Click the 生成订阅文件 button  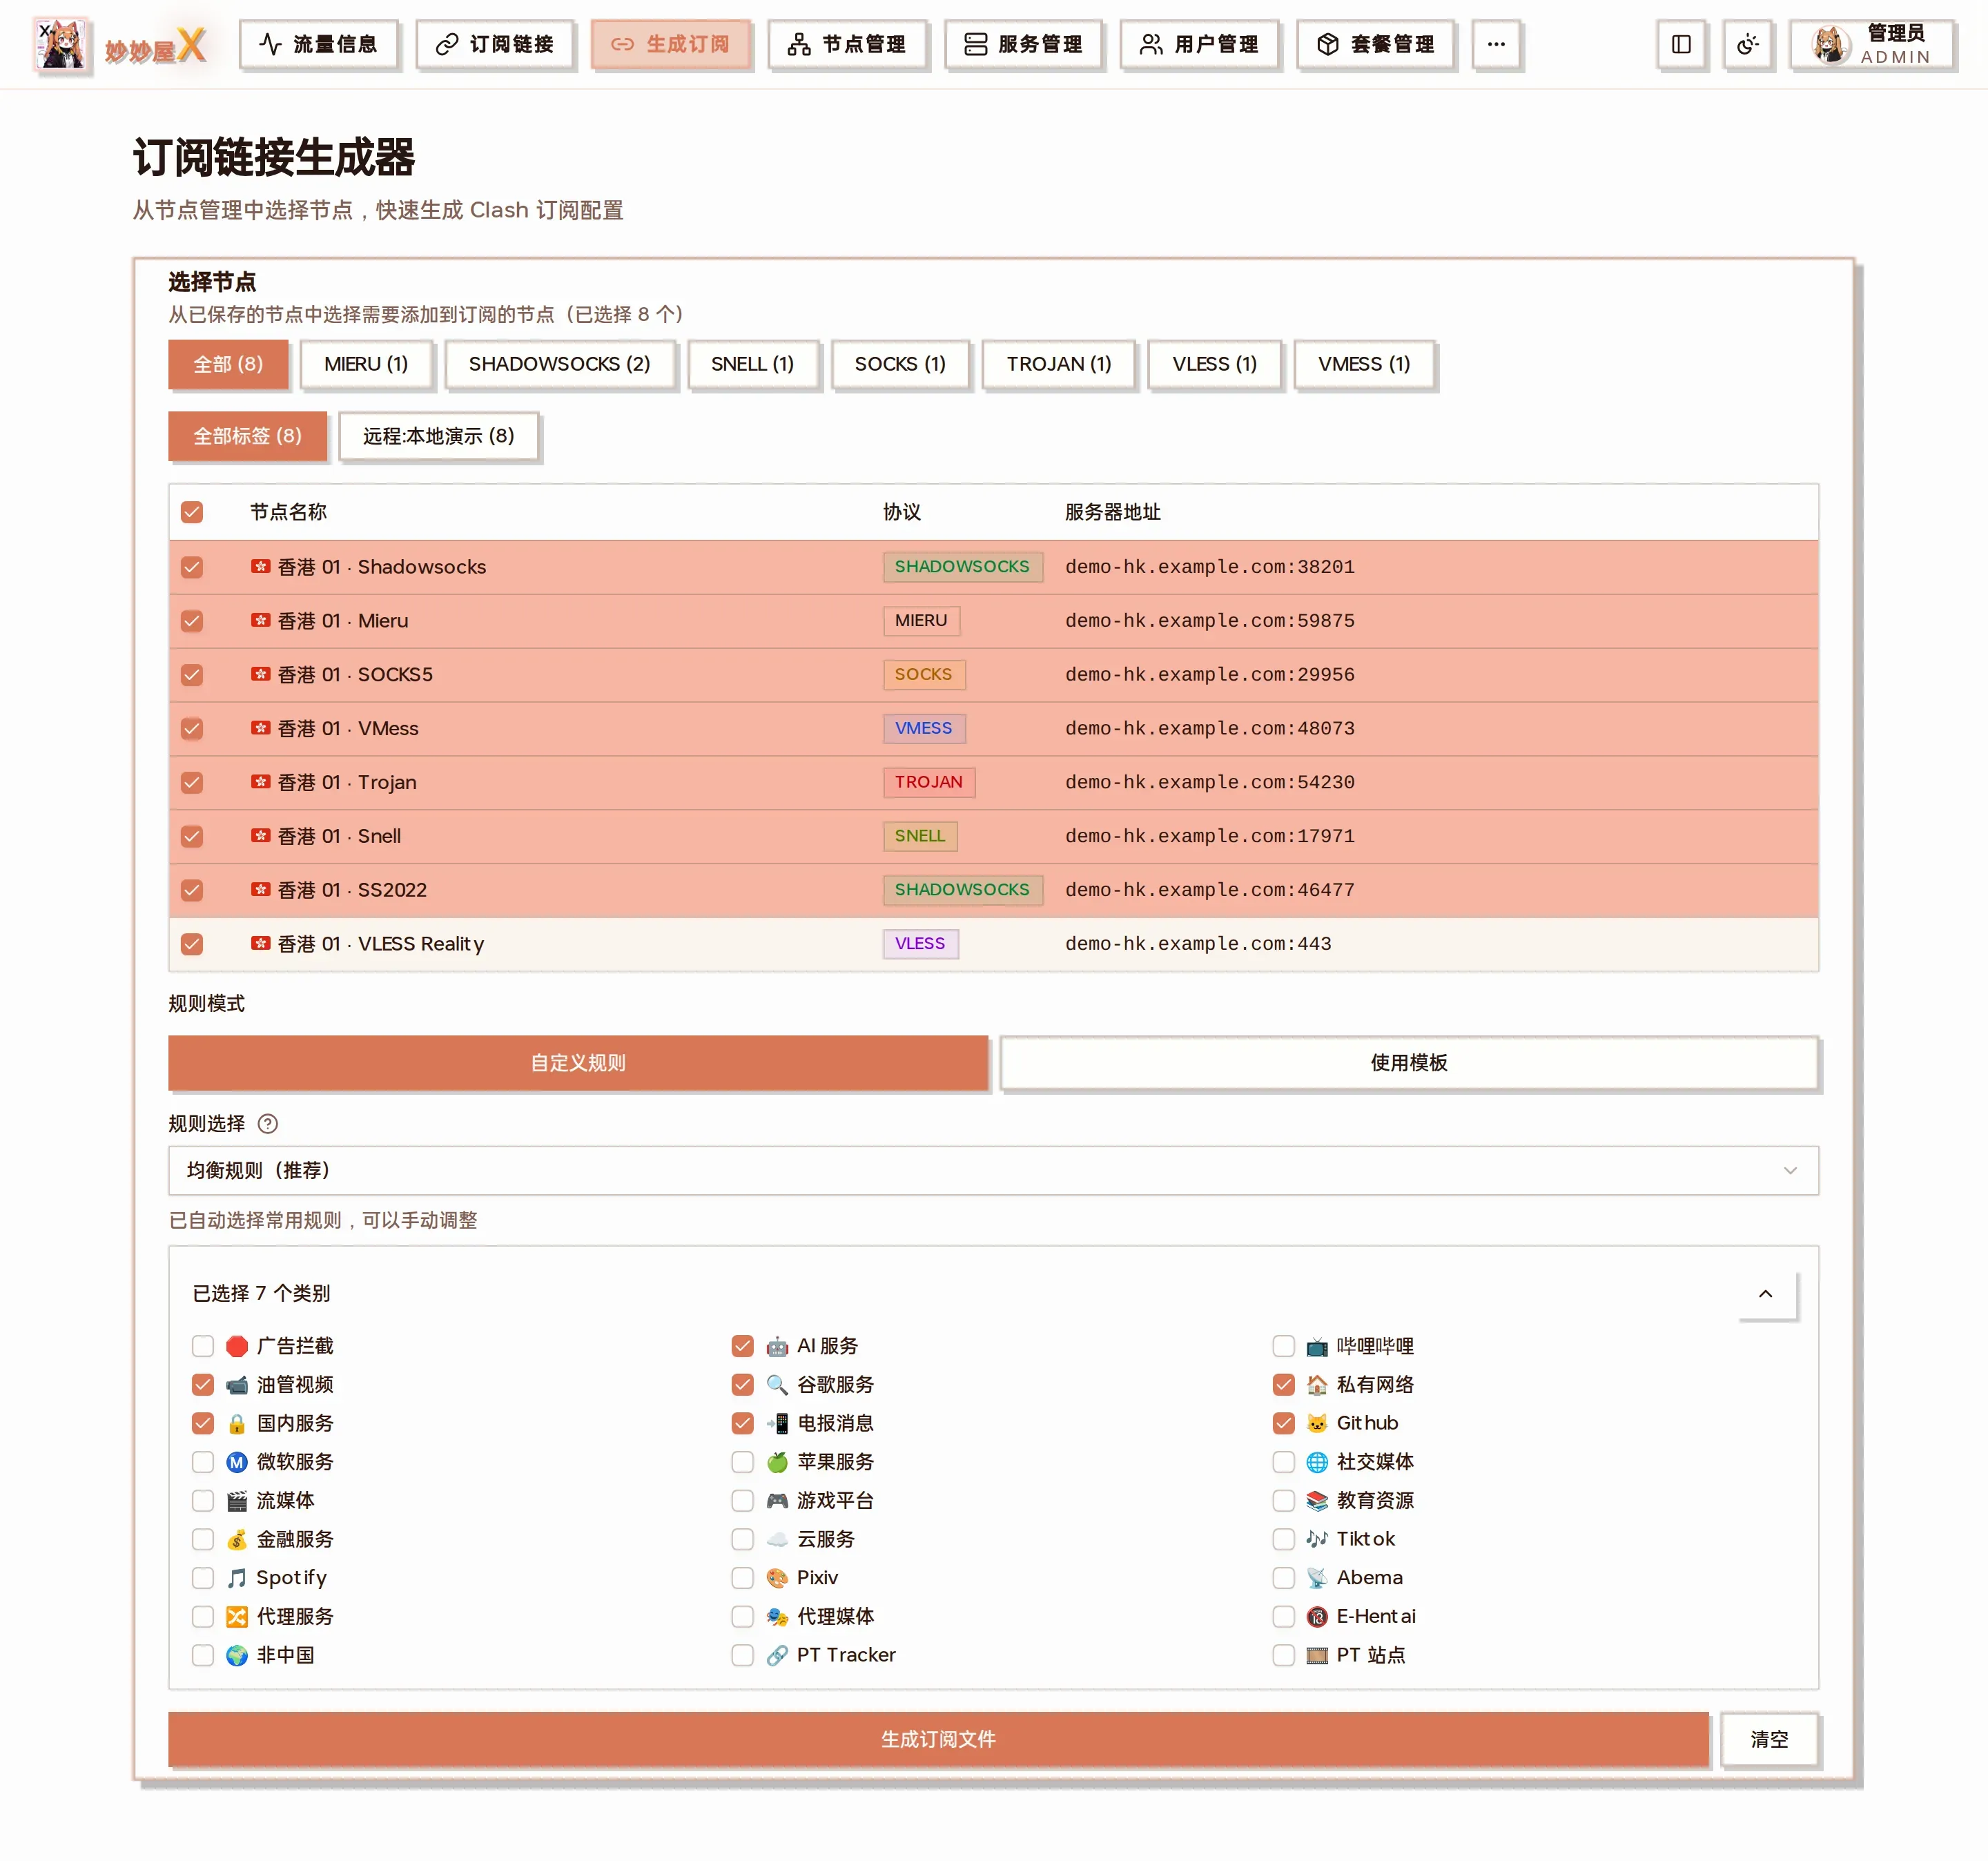point(938,1739)
